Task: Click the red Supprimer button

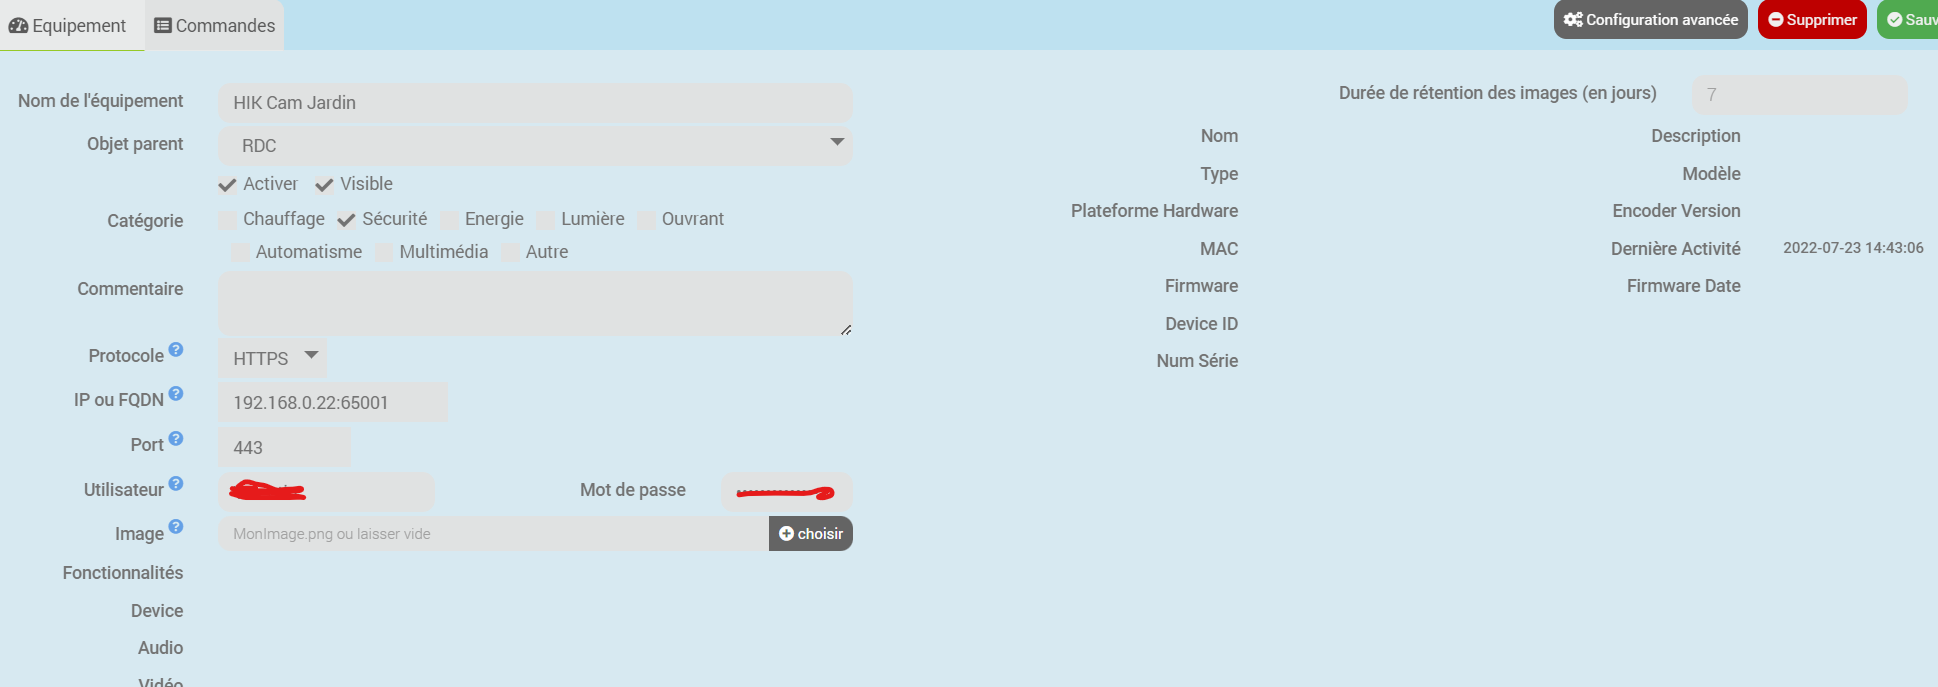Action: coord(1812,19)
